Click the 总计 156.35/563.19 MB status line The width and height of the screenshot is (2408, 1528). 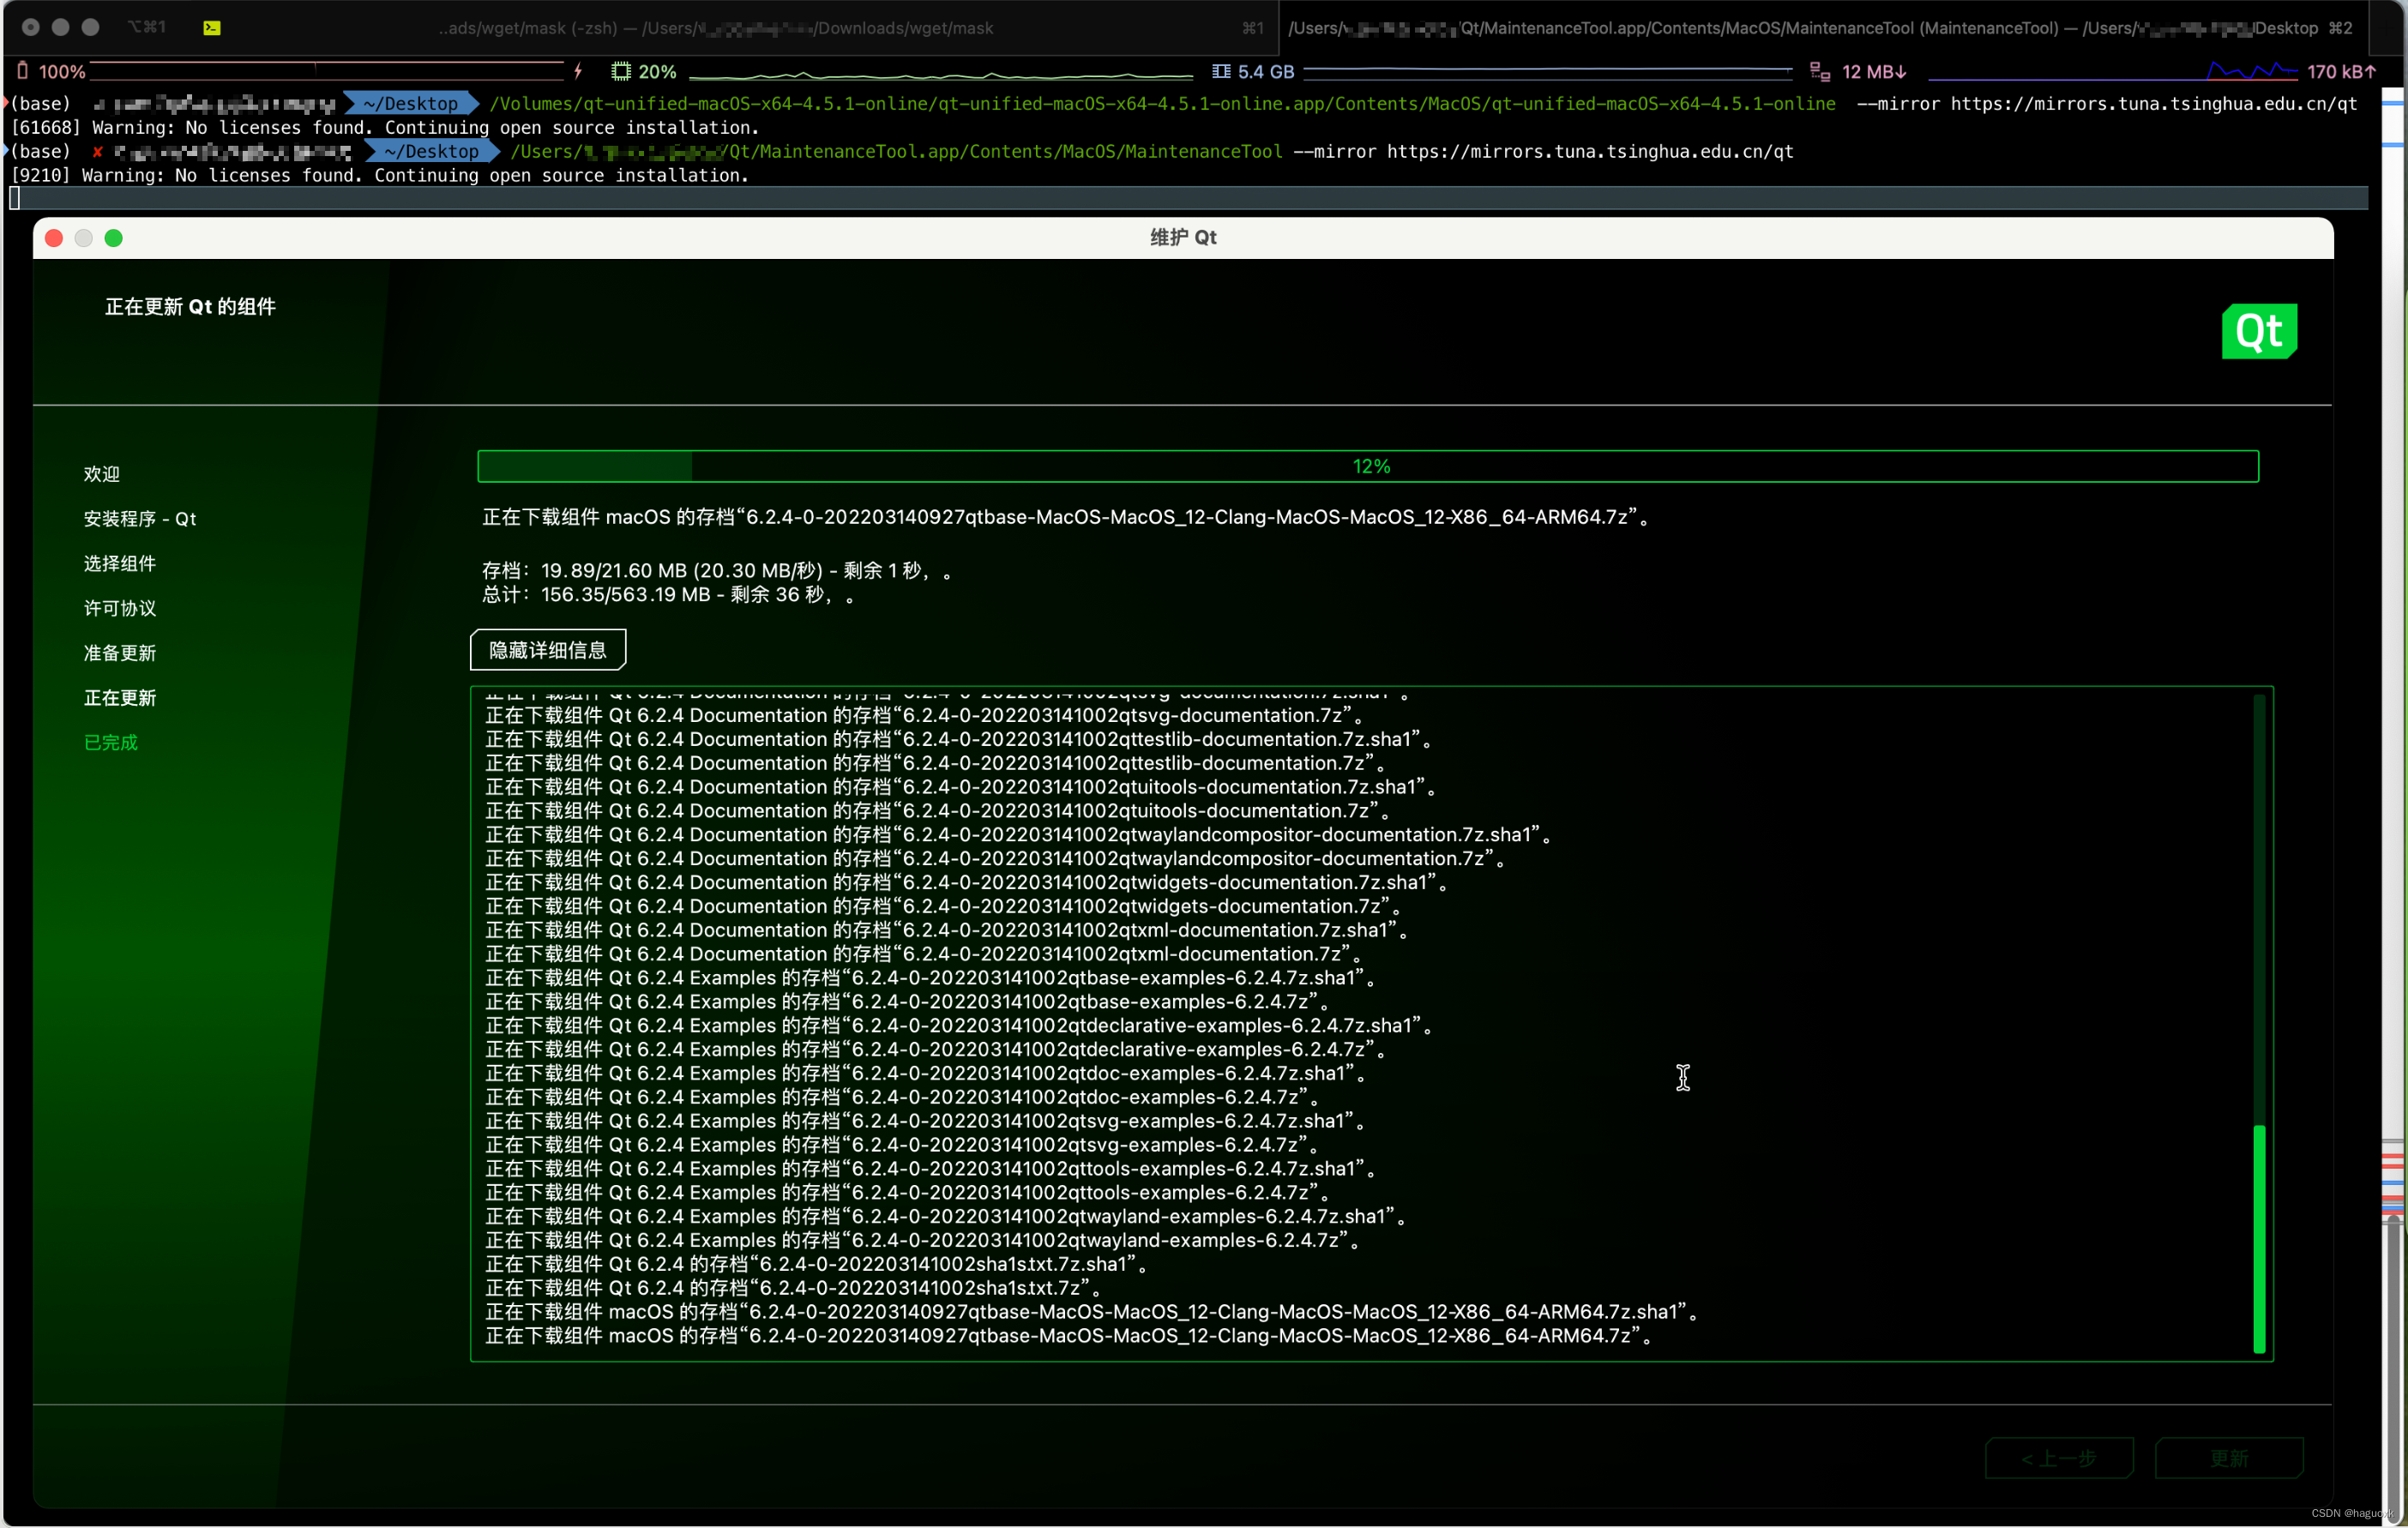[x=668, y=594]
